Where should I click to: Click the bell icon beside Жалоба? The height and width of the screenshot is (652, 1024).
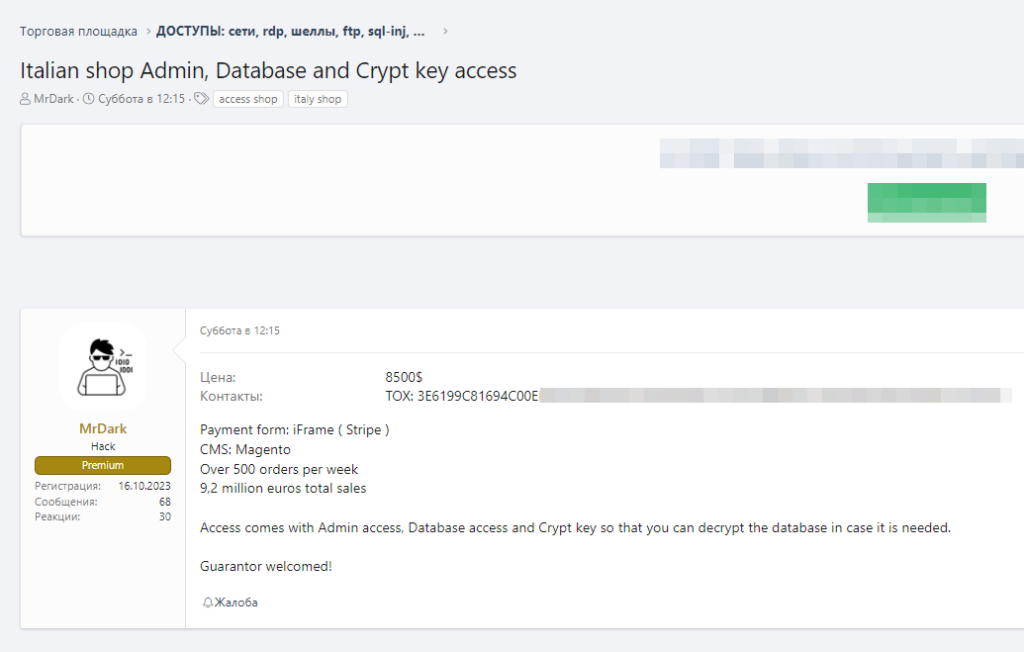coord(208,603)
